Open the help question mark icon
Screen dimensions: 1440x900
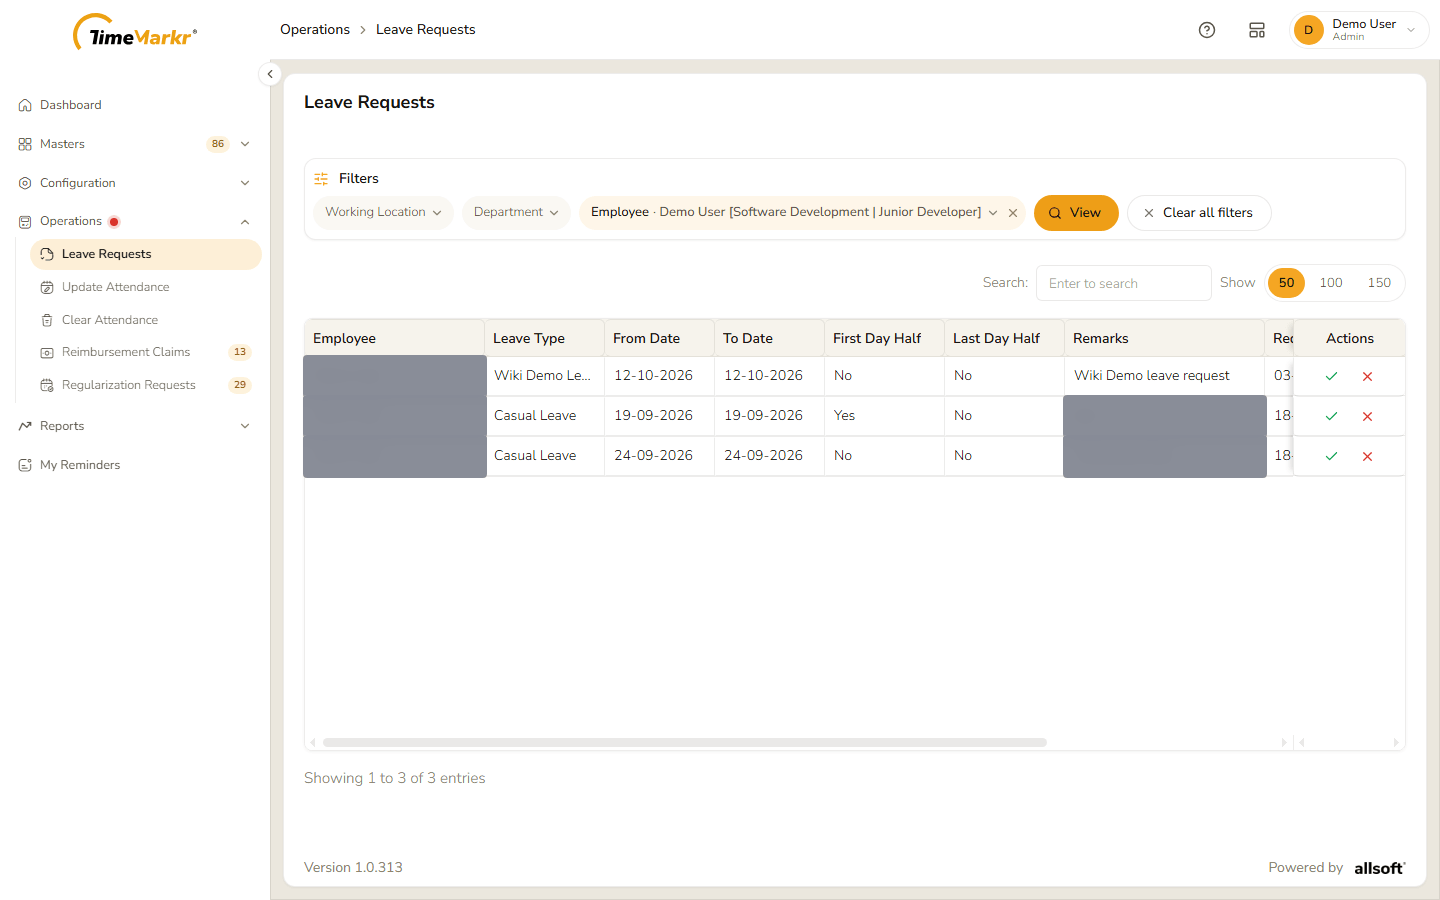point(1207,30)
